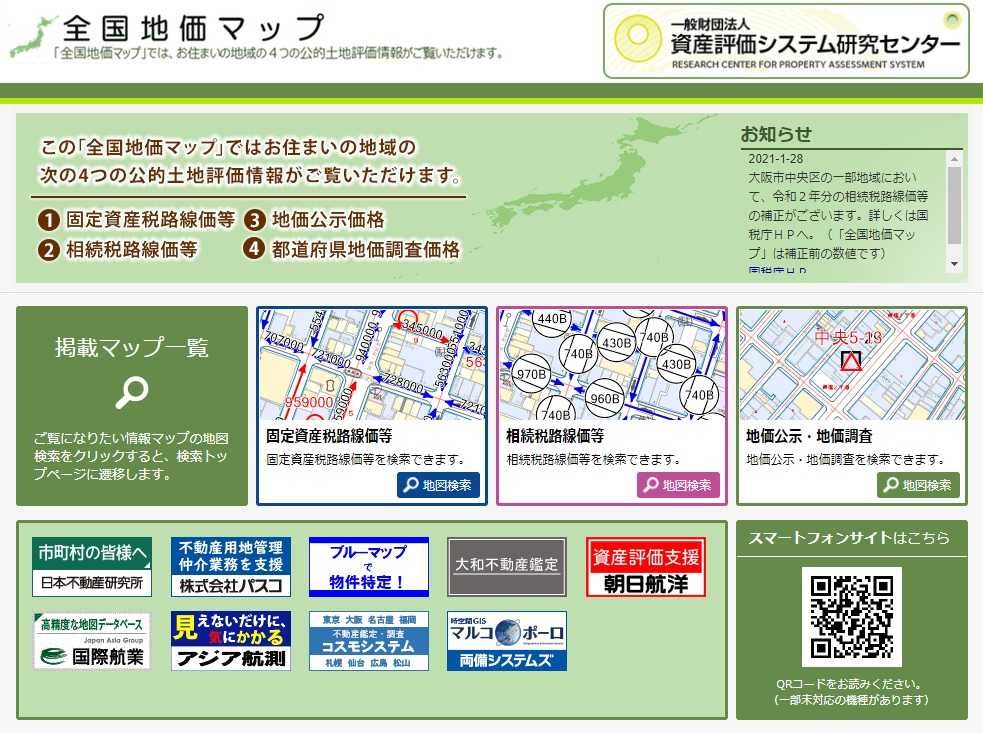The width and height of the screenshot is (983, 733).
Task: Open the 日本不動産研究所 banner
Action: point(92,567)
